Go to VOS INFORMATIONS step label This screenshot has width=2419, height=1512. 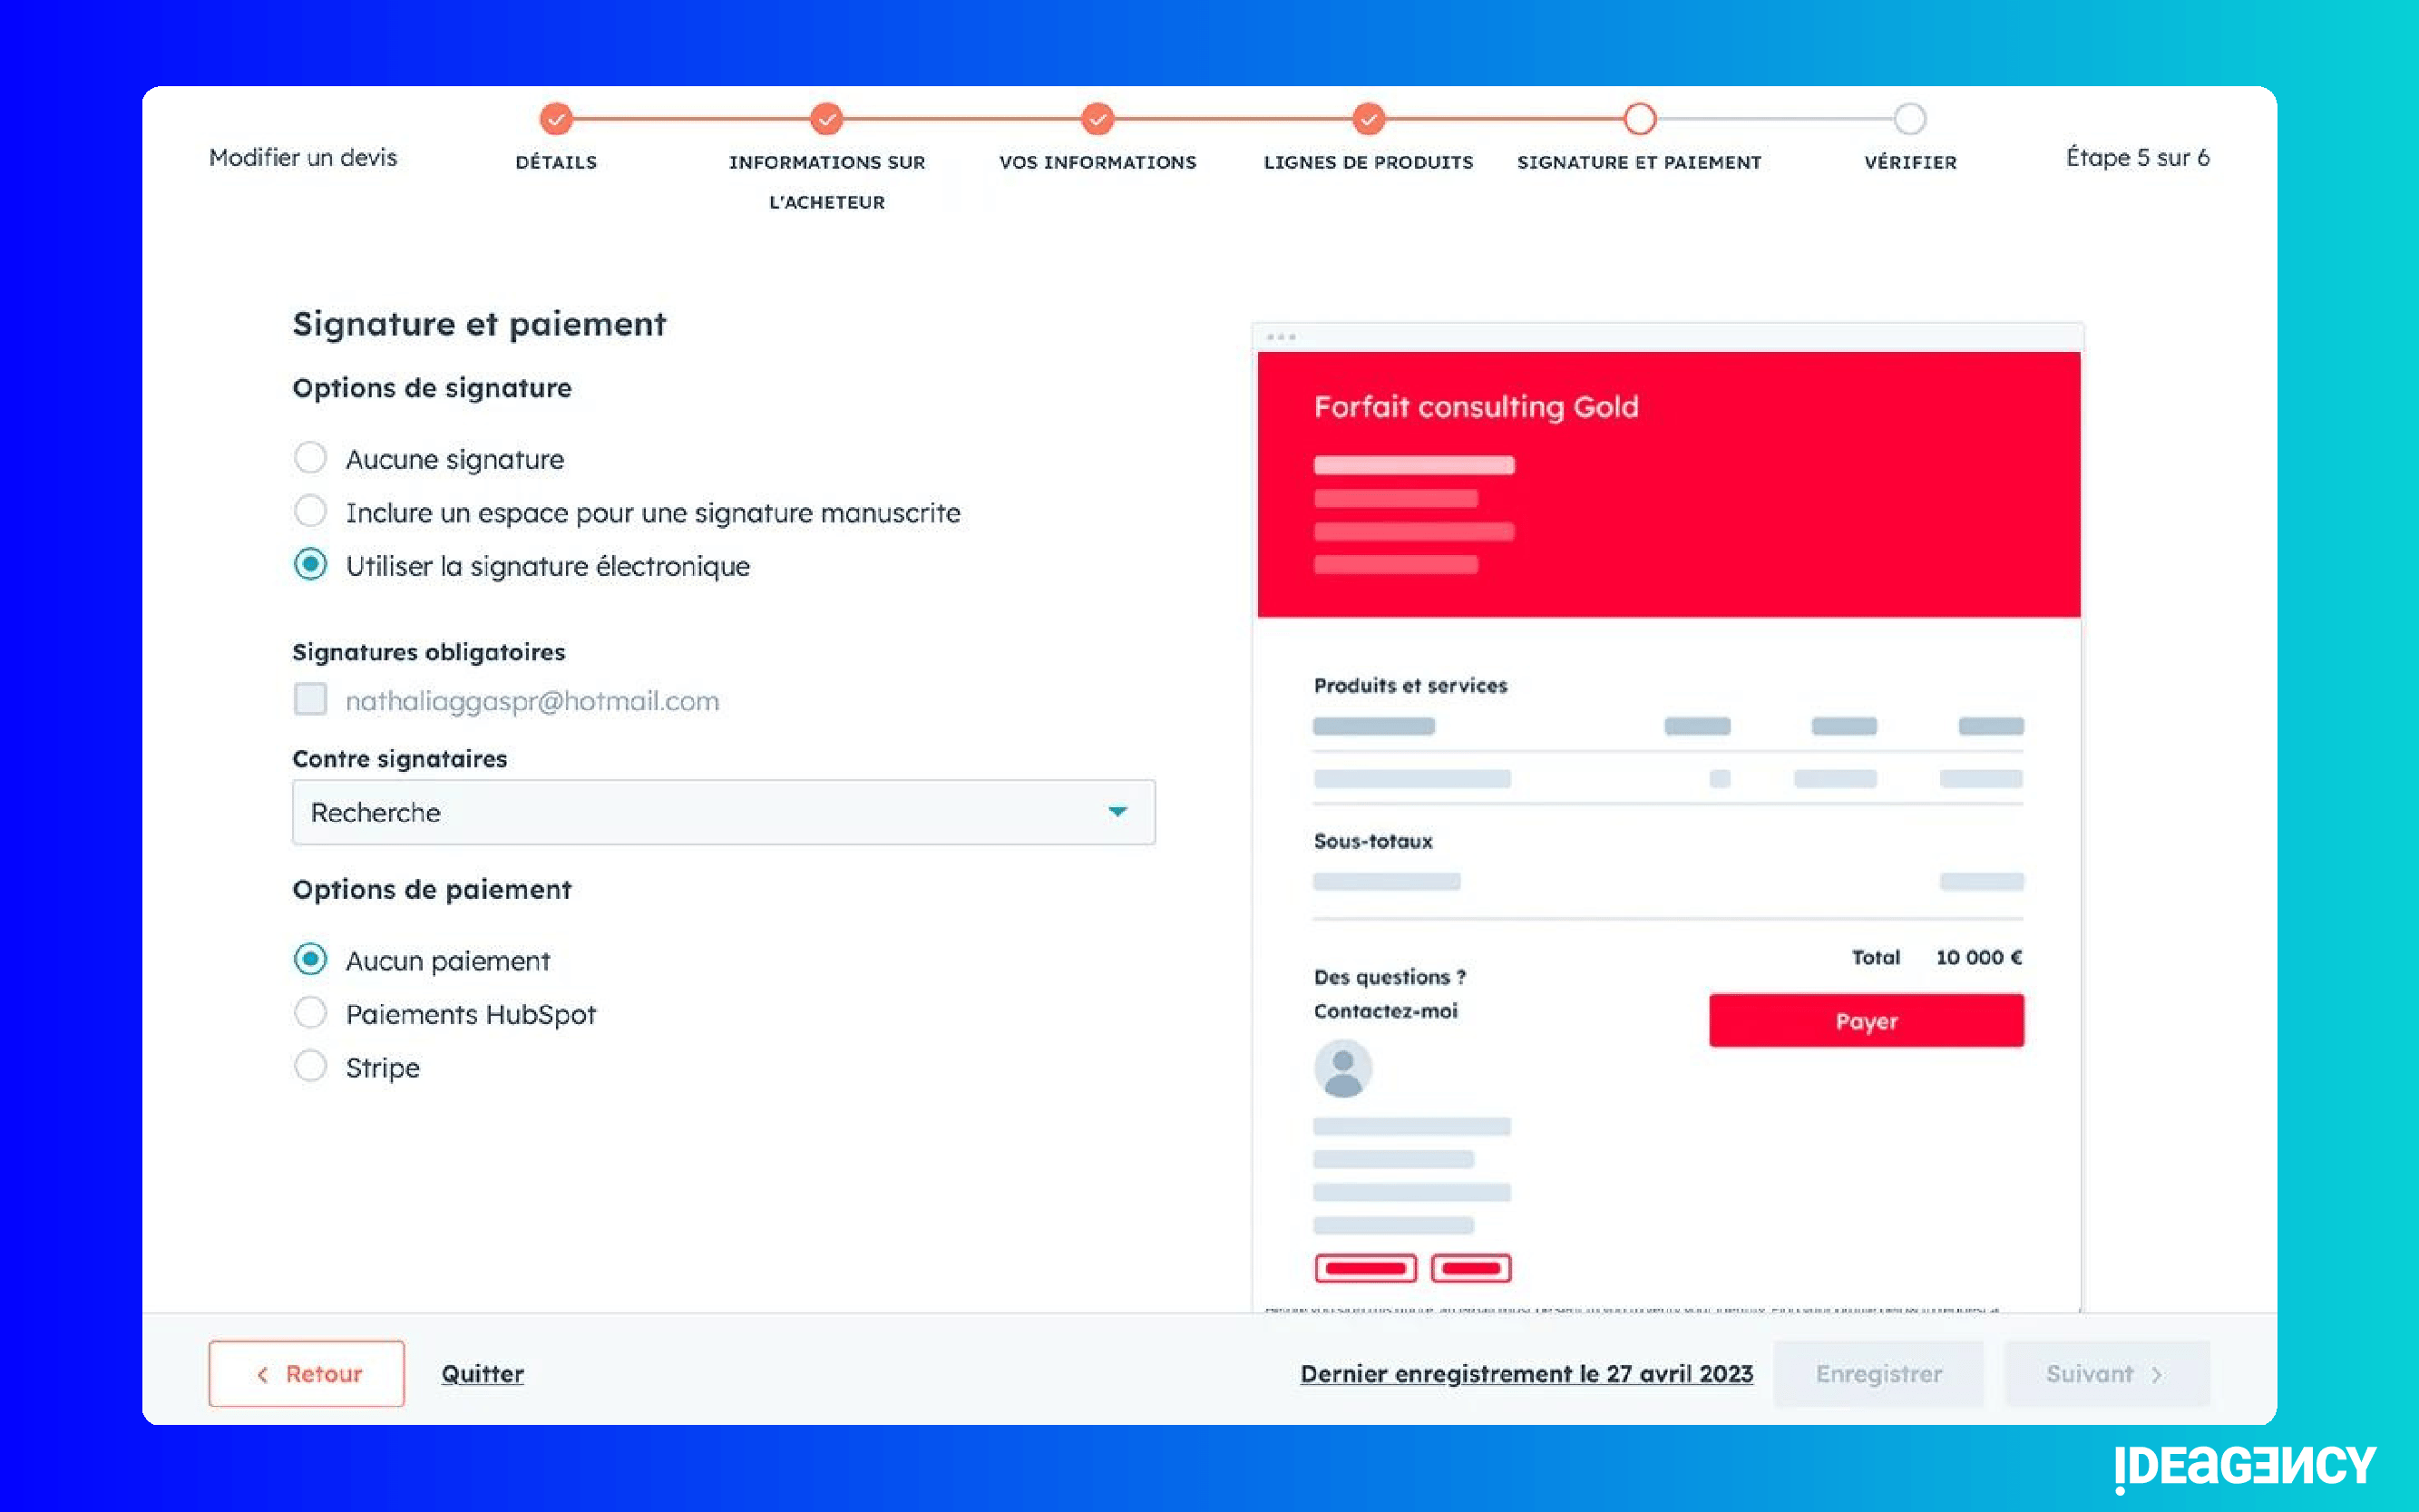click(x=1097, y=162)
